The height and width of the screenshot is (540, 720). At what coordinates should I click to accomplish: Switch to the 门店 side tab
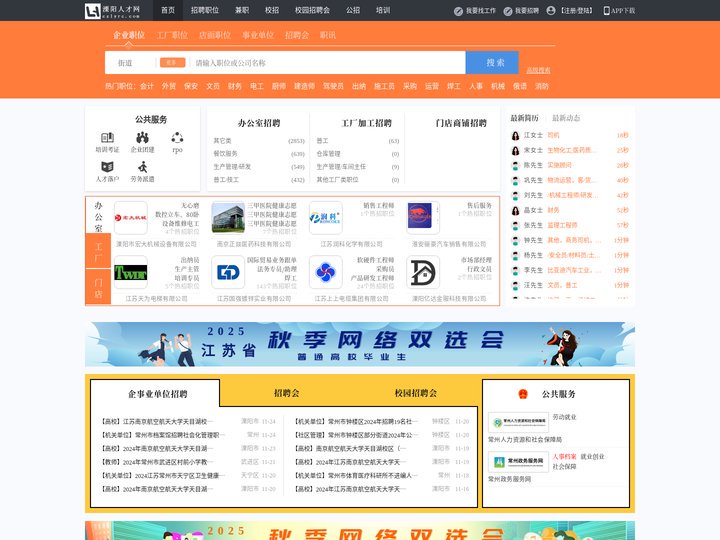[98, 287]
